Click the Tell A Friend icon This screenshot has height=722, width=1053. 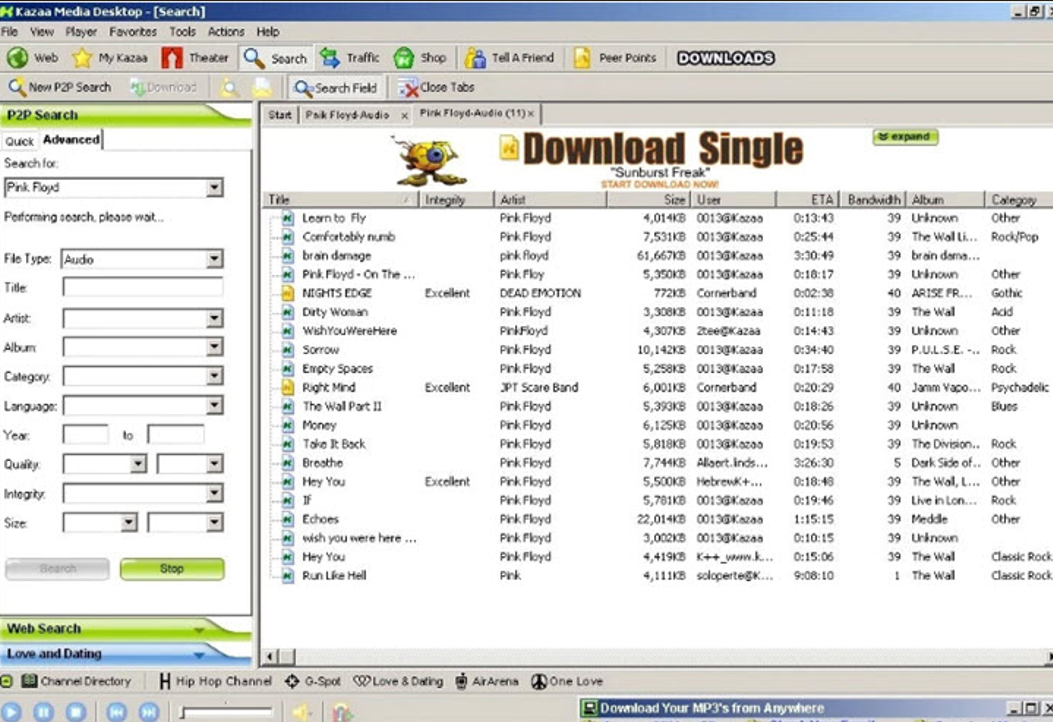(475, 58)
